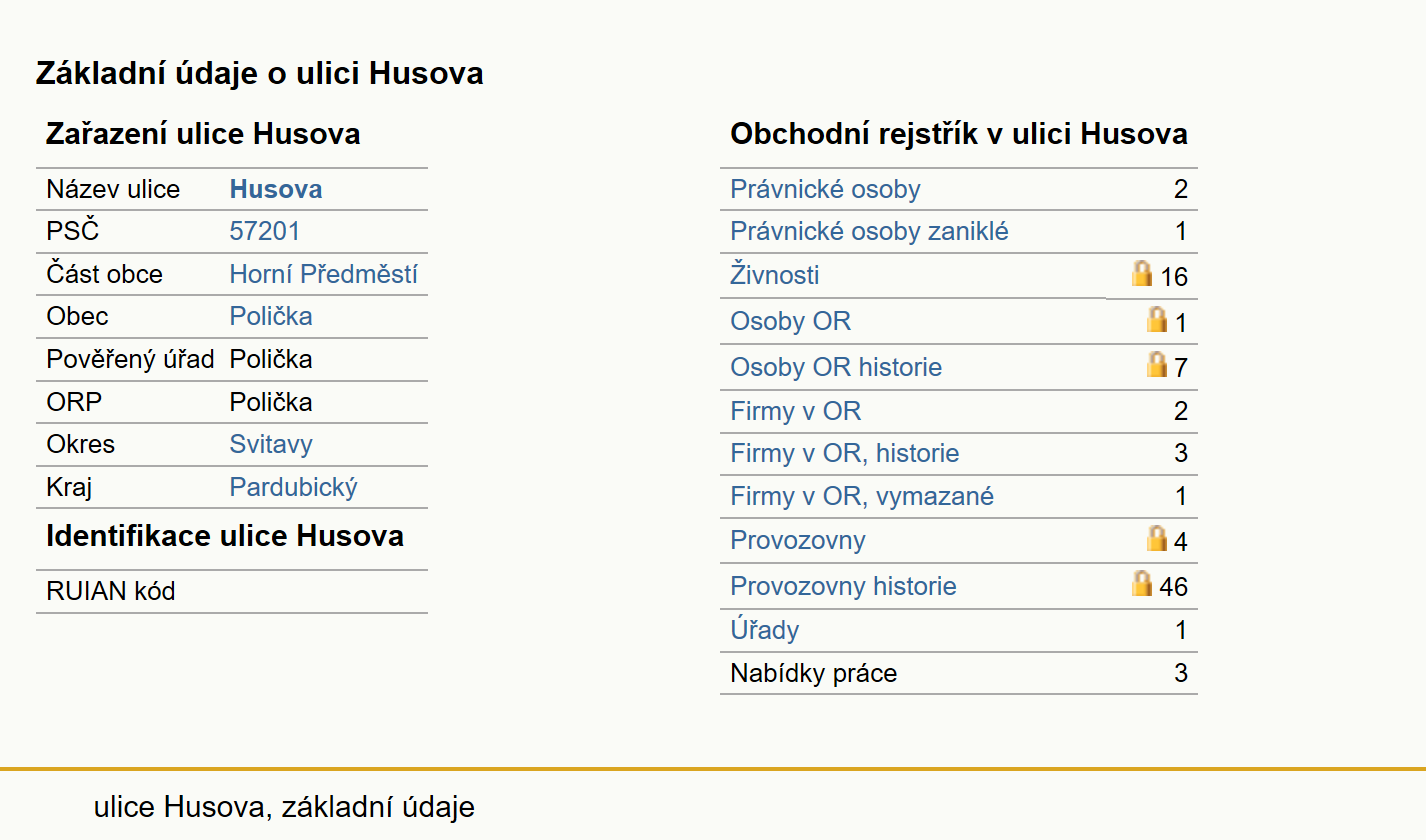Show Firmy v OR list
Image resolution: width=1426 pixels, height=840 pixels.
(796, 411)
